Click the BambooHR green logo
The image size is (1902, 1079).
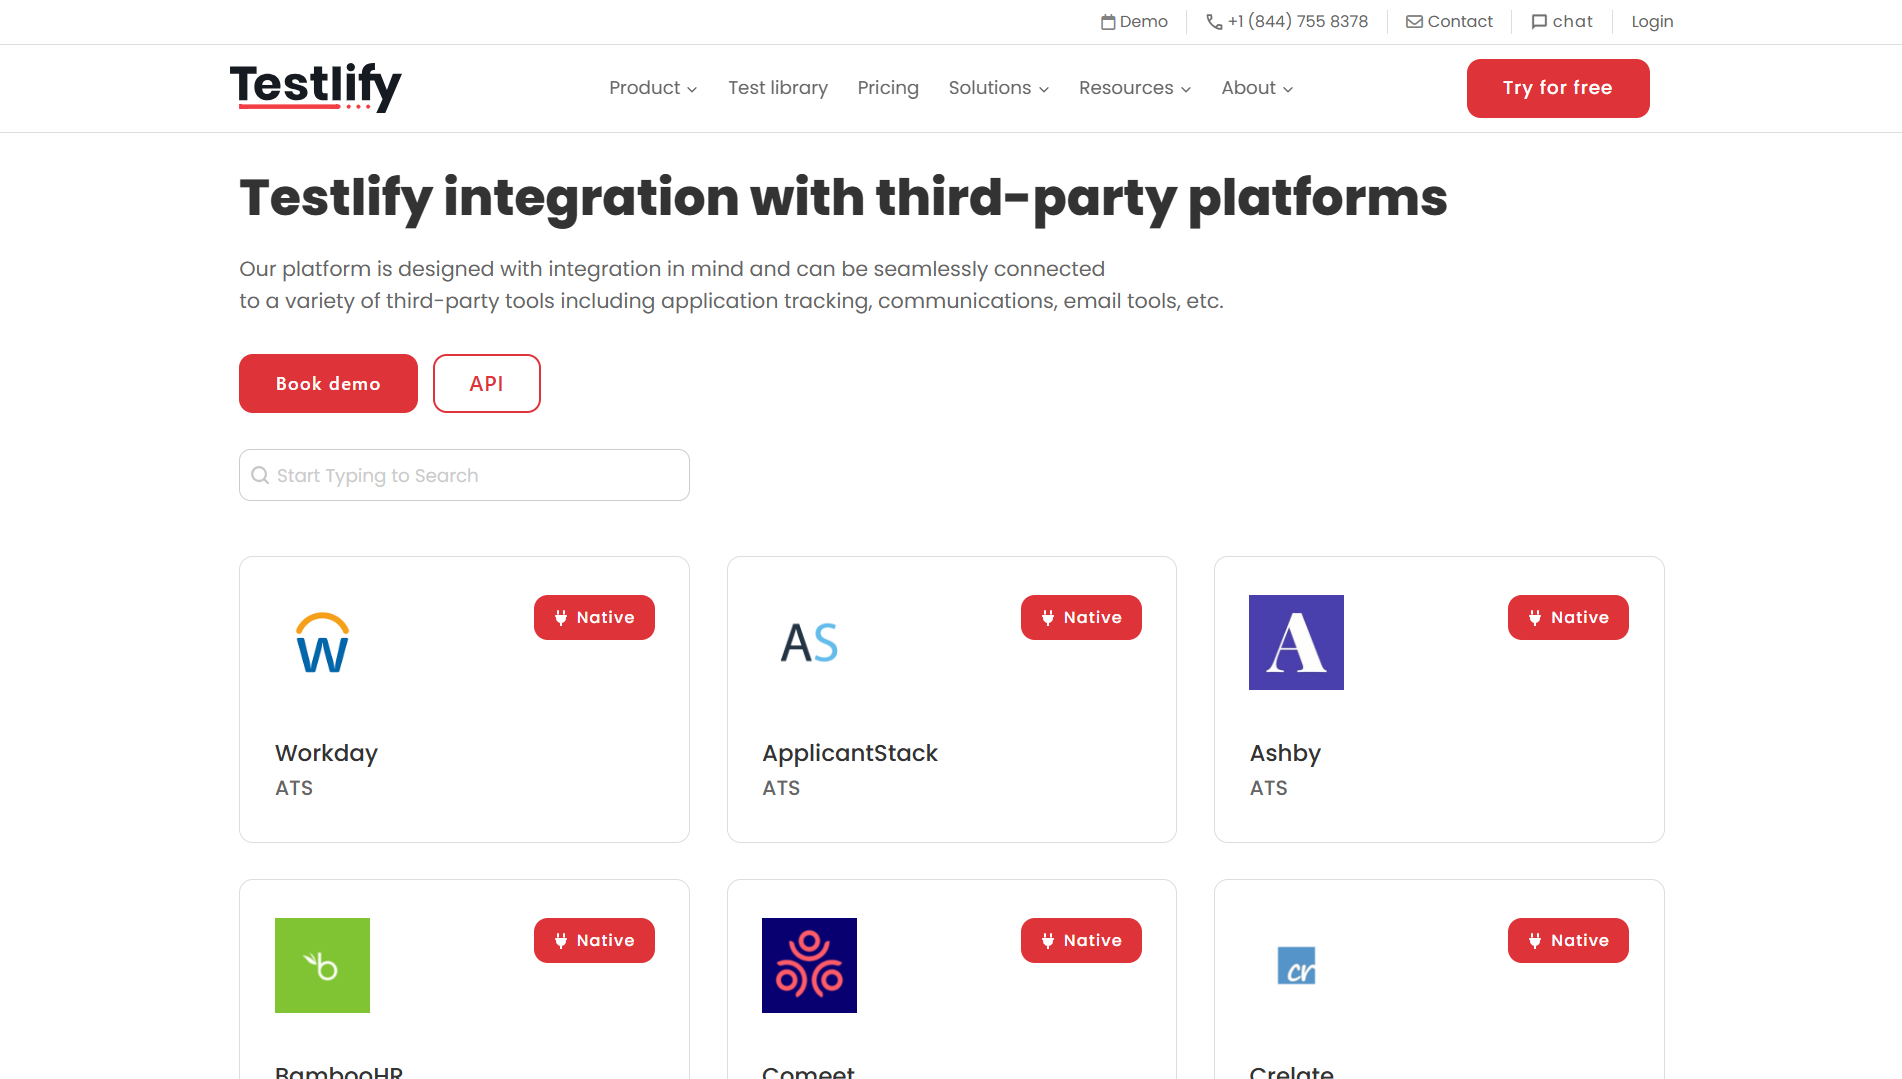pyautogui.click(x=322, y=965)
